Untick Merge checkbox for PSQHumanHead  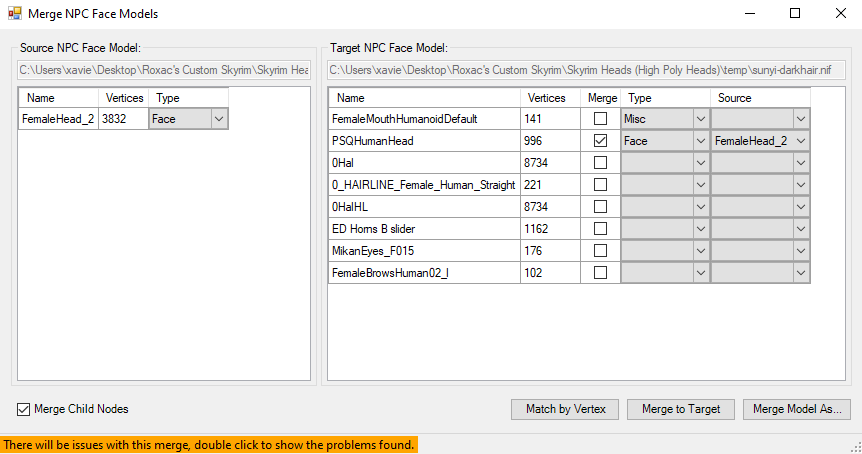click(600, 141)
